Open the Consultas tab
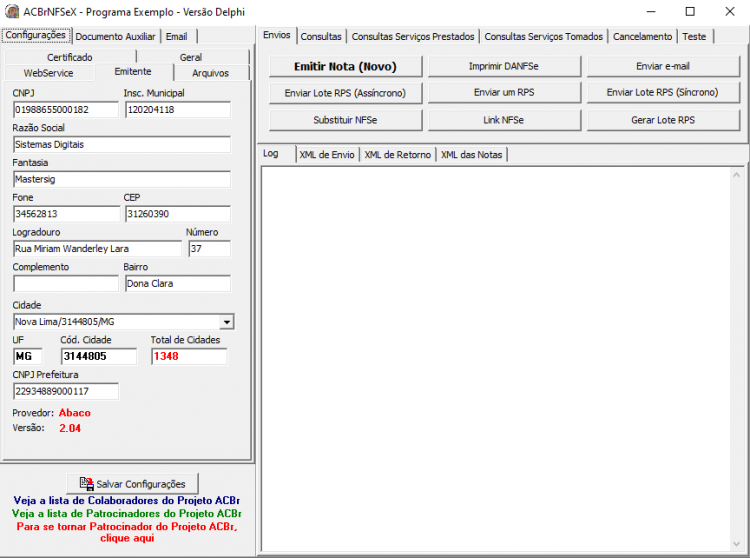This screenshot has width=750, height=558. (x=321, y=36)
